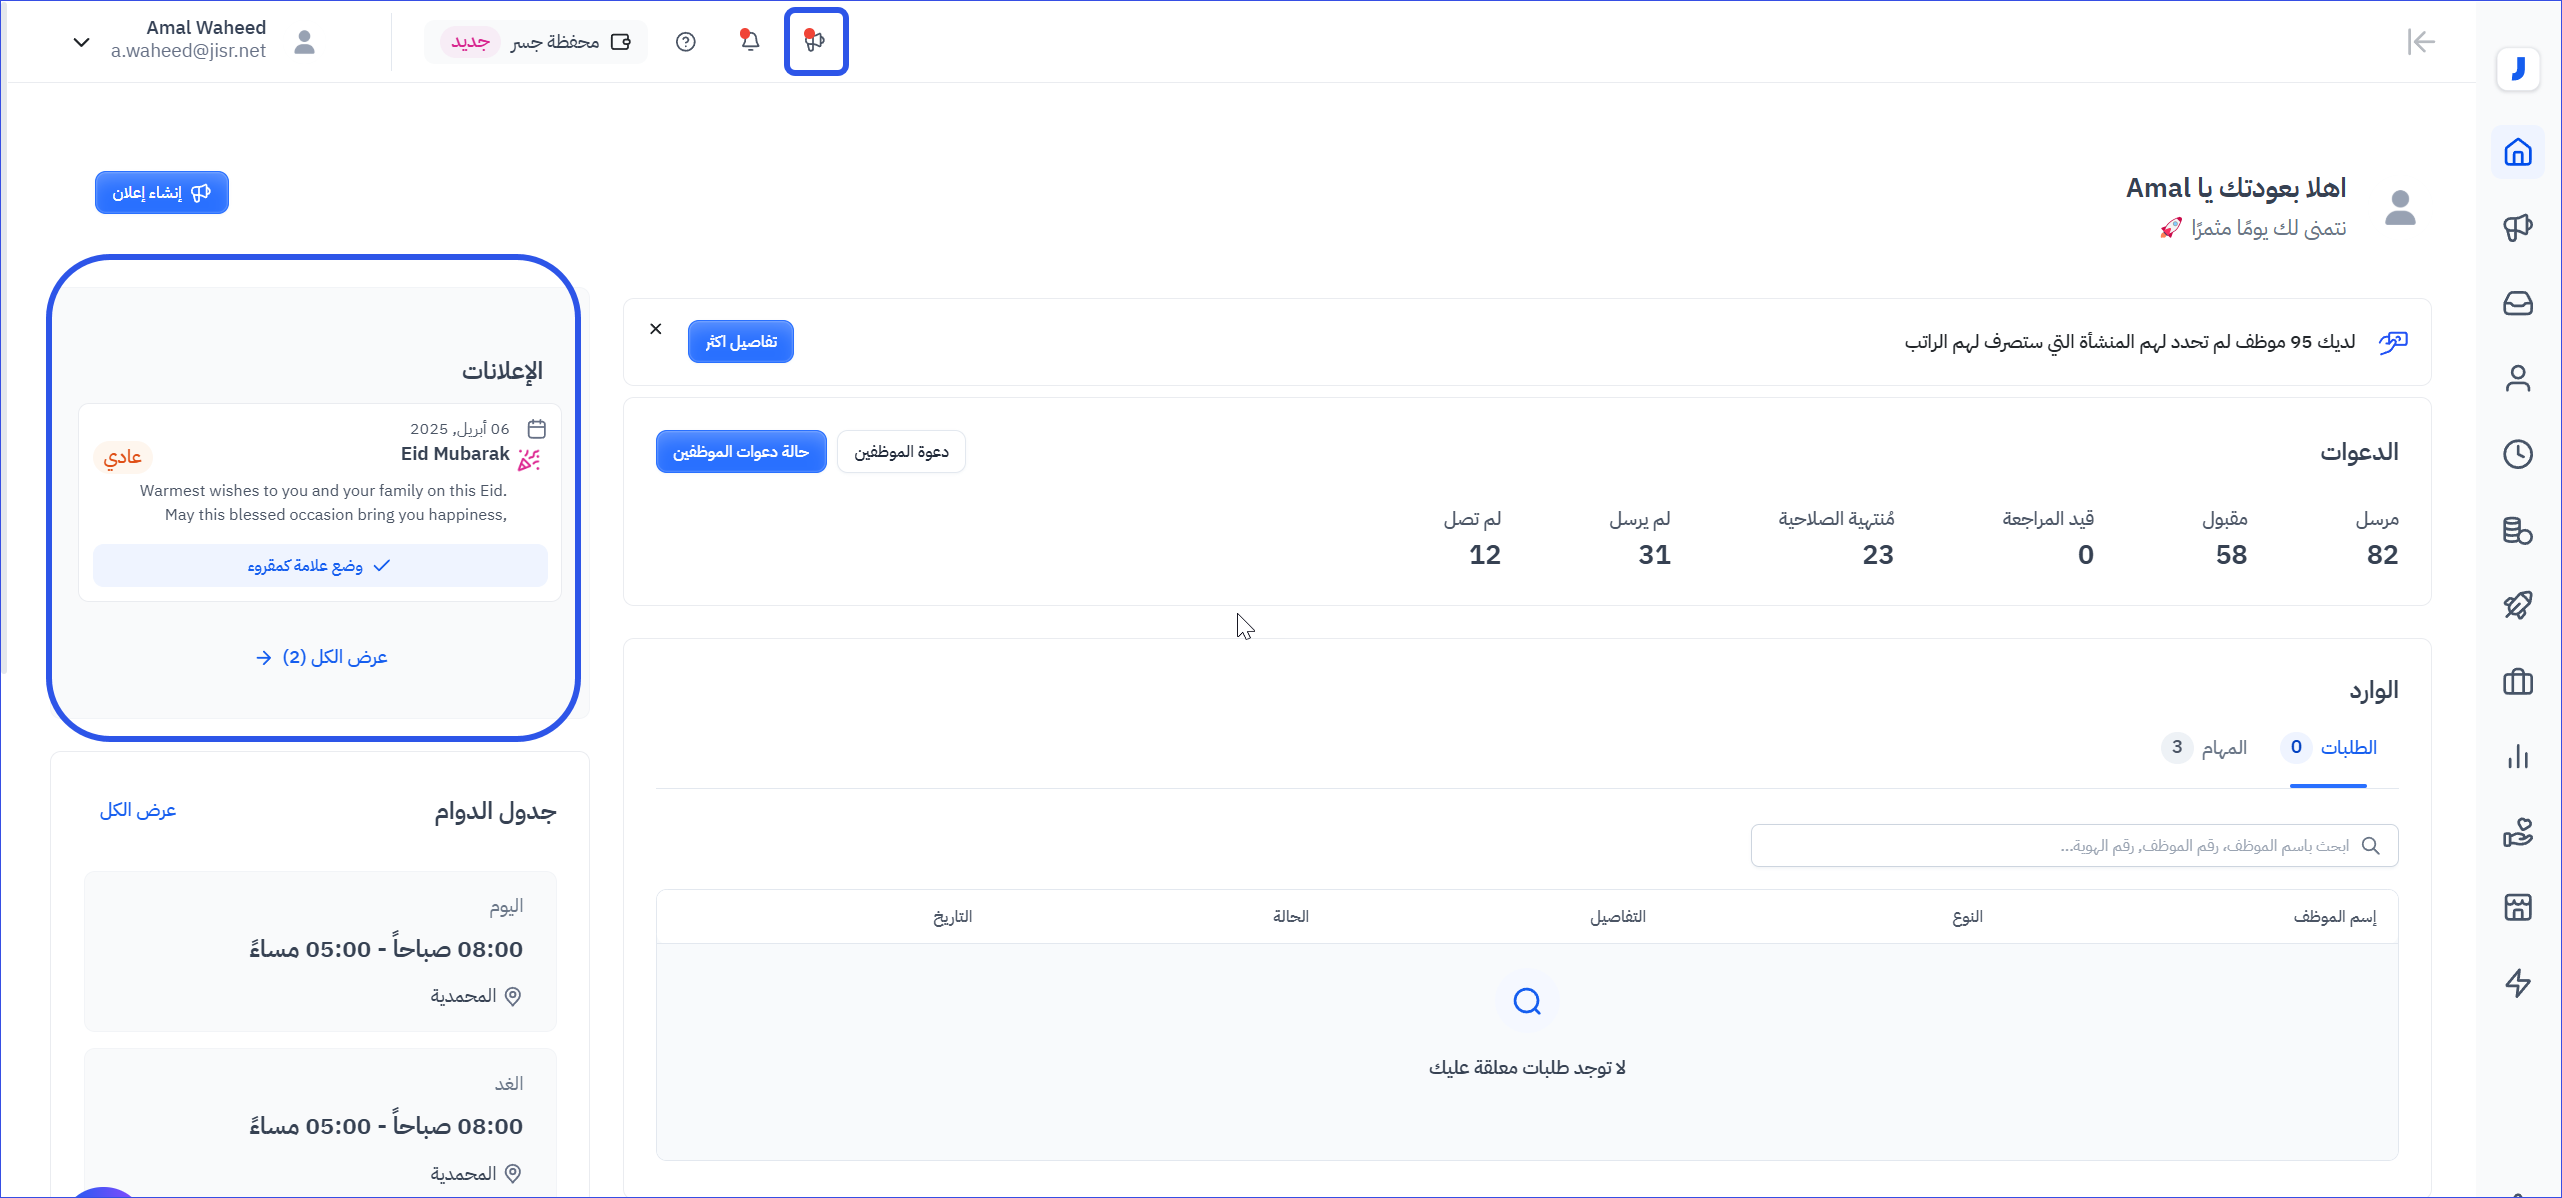
Task: Click the help question mark icon
Action: pyautogui.click(x=685, y=41)
